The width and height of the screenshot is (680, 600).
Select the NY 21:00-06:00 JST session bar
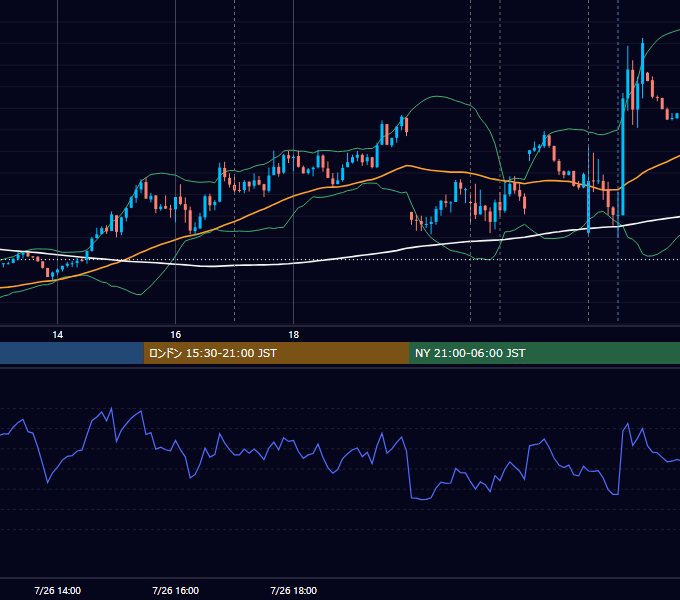click(x=544, y=353)
